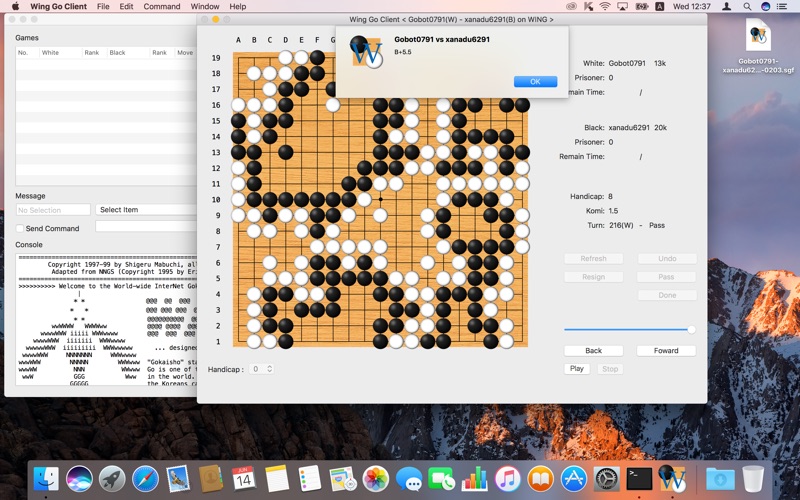Open Contacts from the dock
Image resolution: width=800 pixels, height=500 pixels.
click(211, 479)
